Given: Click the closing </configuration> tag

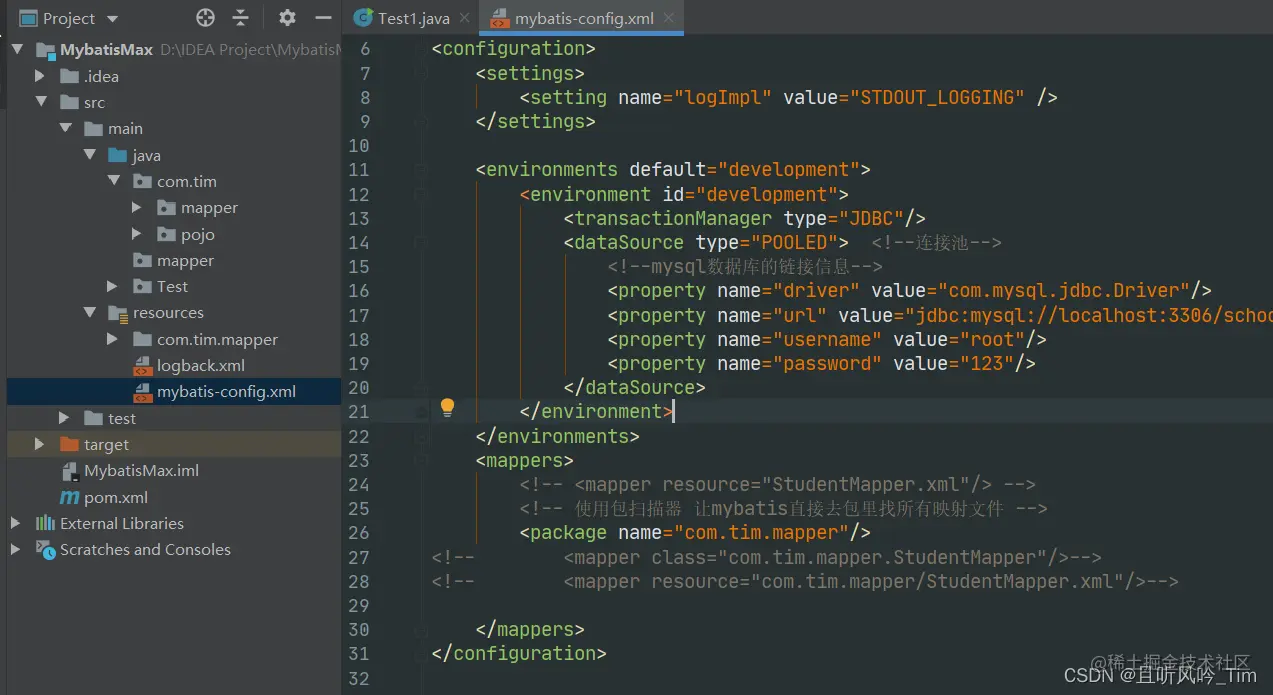Looking at the screenshot, I should [519, 653].
